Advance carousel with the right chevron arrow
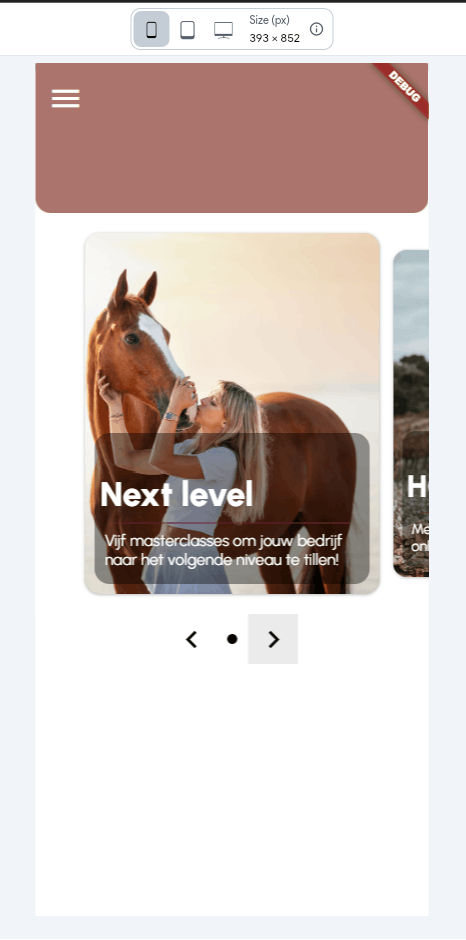The image size is (466, 940). click(x=273, y=639)
